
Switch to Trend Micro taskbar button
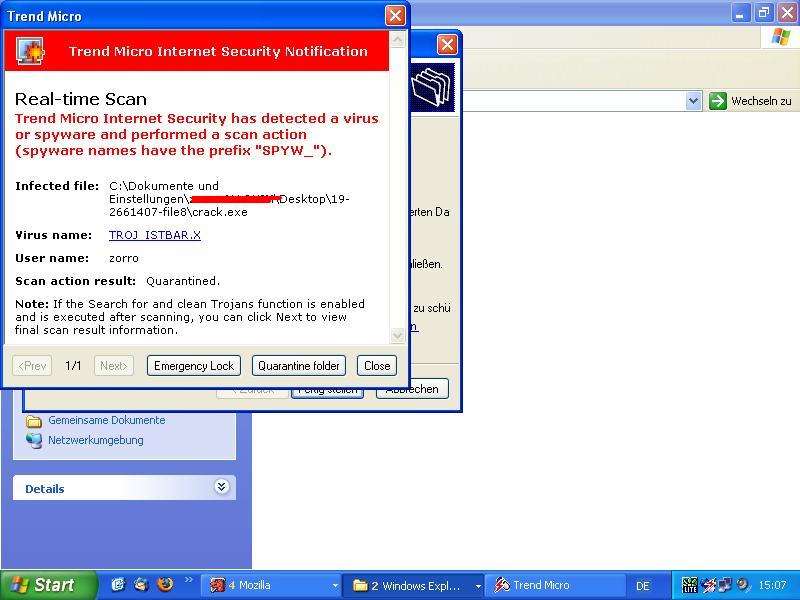point(555,585)
